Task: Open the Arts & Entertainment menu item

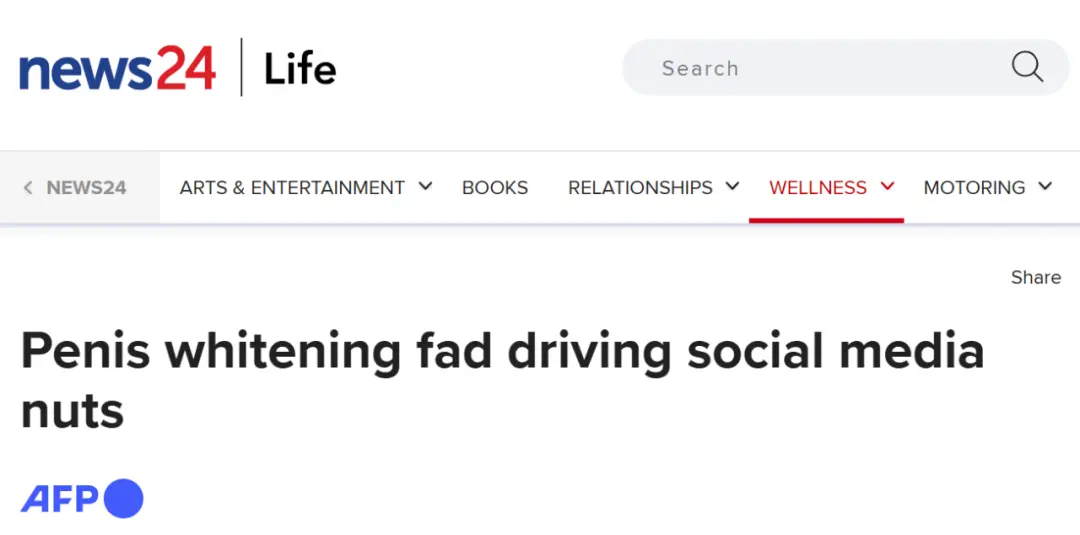Action: coord(292,188)
